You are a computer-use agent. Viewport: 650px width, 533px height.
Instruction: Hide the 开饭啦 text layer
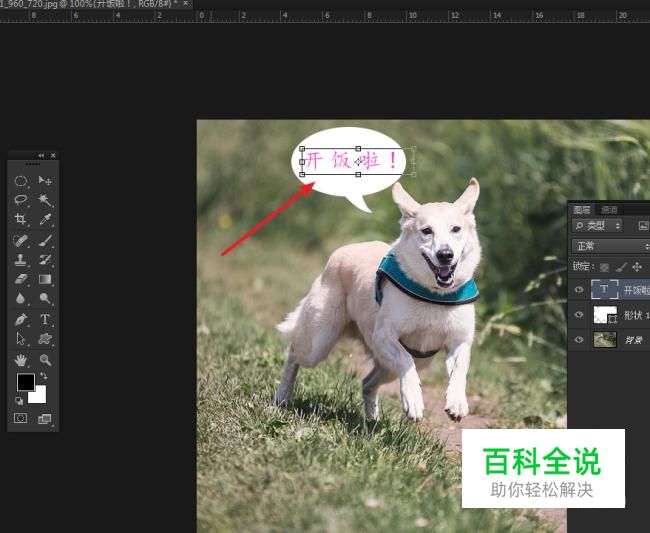point(579,290)
